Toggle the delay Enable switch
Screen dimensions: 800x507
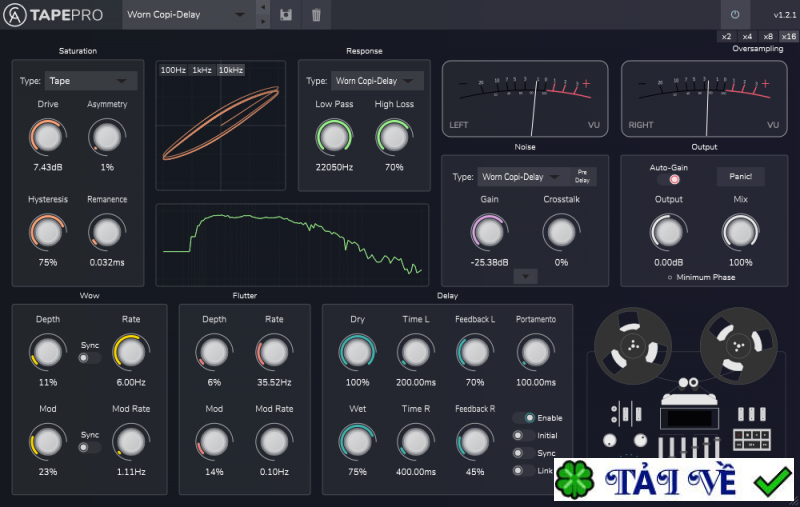523,418
